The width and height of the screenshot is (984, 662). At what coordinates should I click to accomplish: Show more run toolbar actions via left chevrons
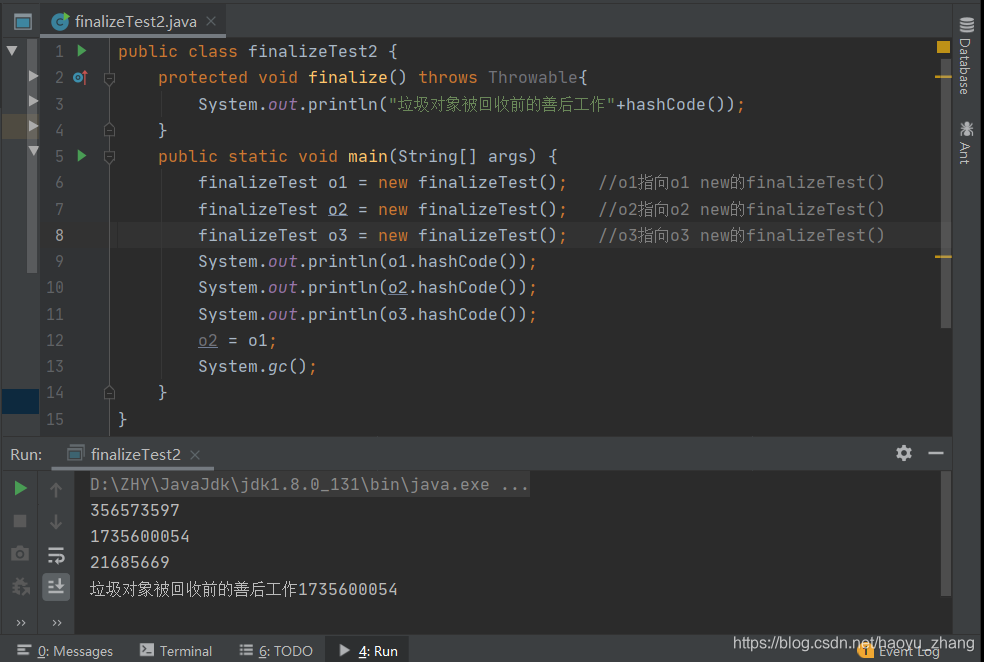(x=21, y=622)
